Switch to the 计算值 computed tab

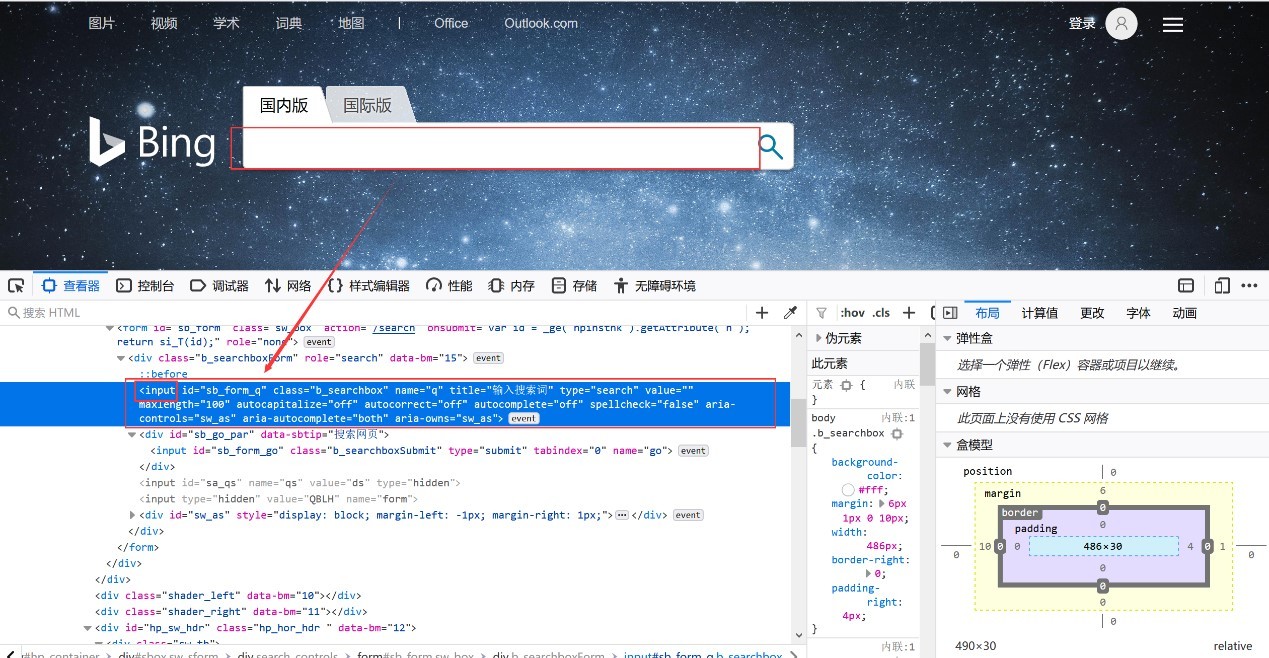coord(1039,313)
